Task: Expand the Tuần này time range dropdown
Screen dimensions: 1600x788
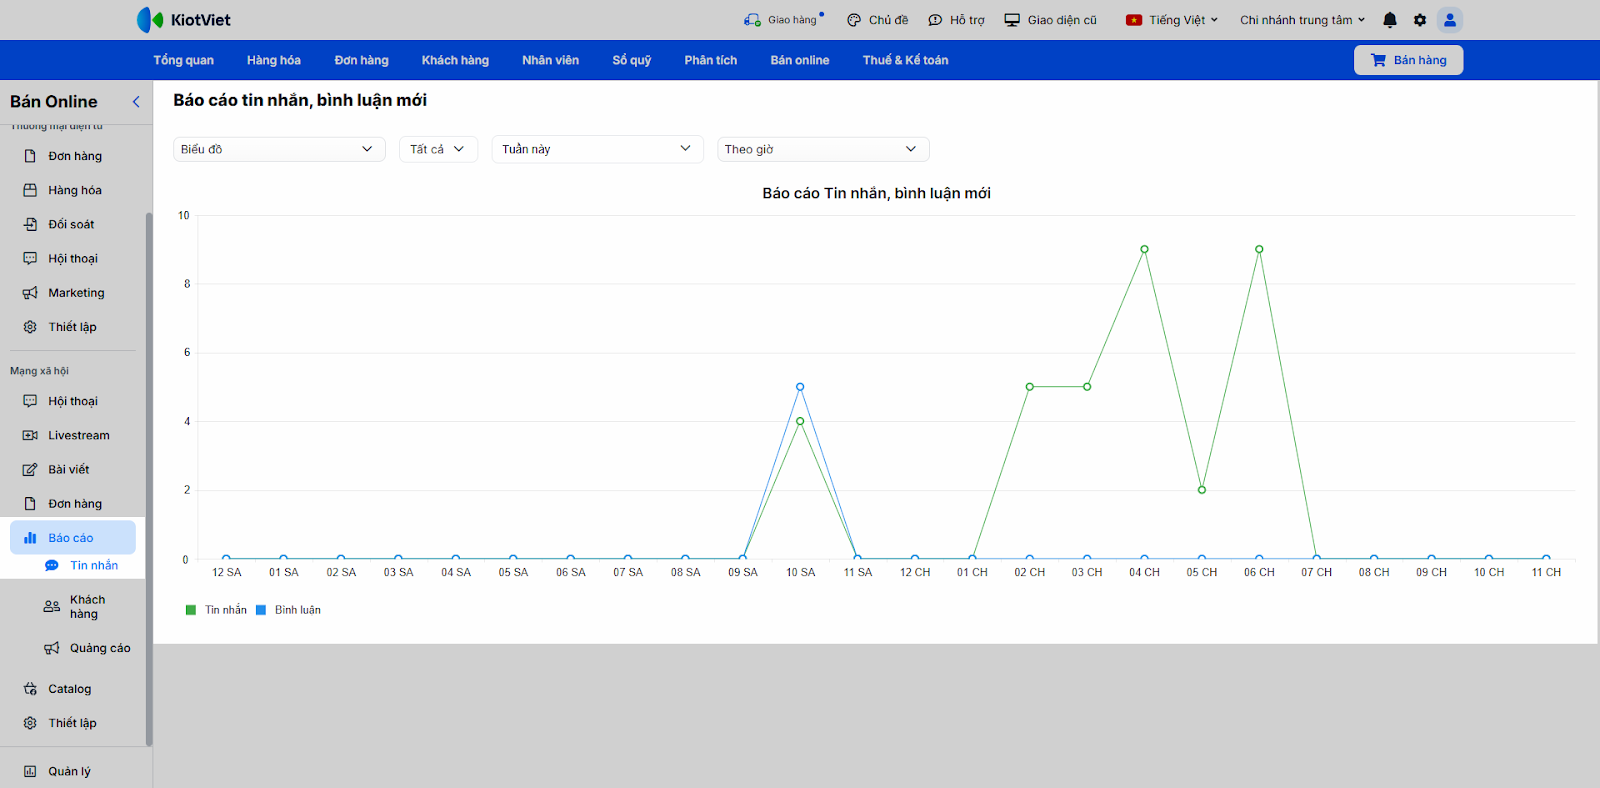Action: coord(597,149)
